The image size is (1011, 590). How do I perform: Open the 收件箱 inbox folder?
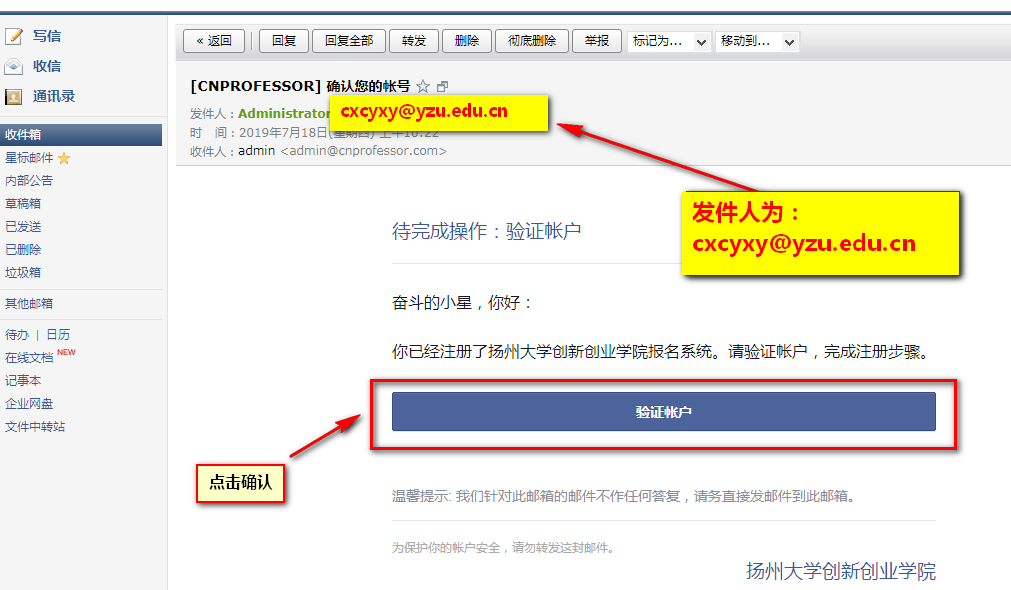(x=24, y=135)
